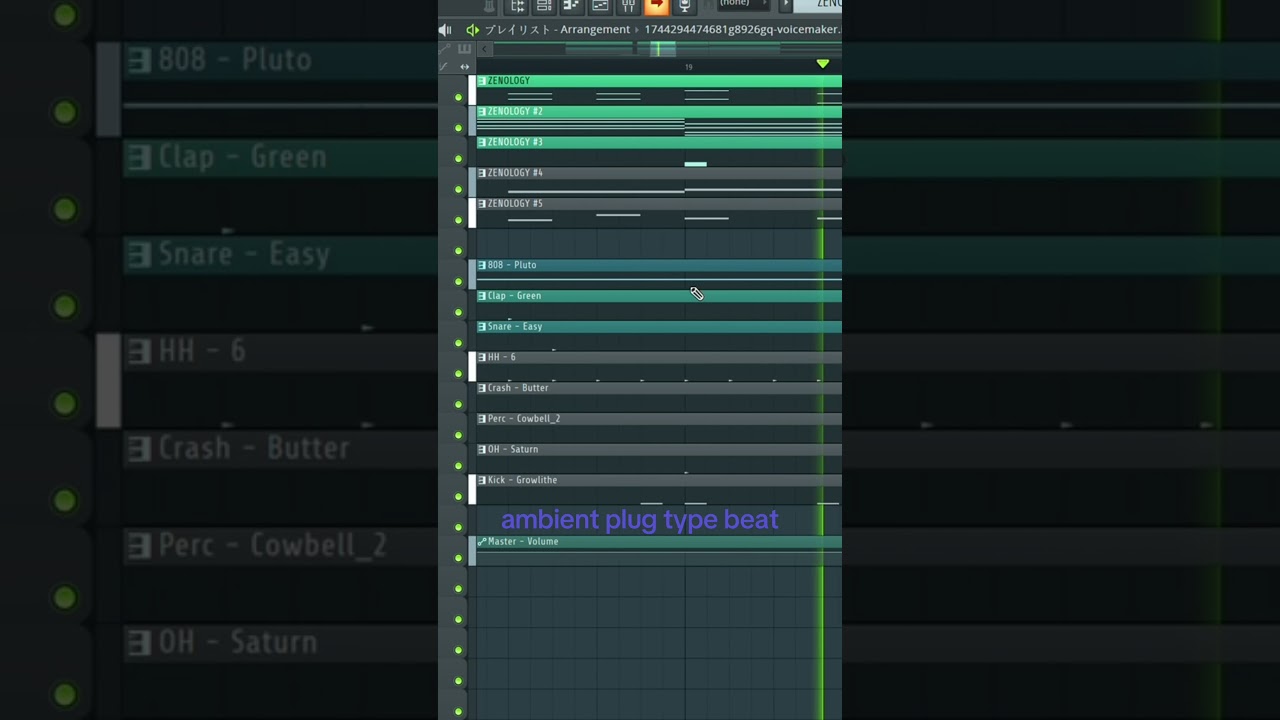The height and width of the screenshot is (720, 1280).
Task: Mute the ZENOLOGY #5 track green dot
Action: [458, 220]
